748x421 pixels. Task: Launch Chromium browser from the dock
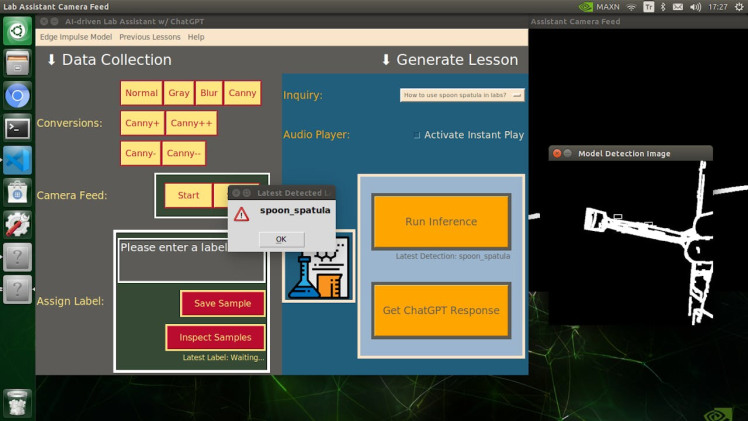(17, 96)
